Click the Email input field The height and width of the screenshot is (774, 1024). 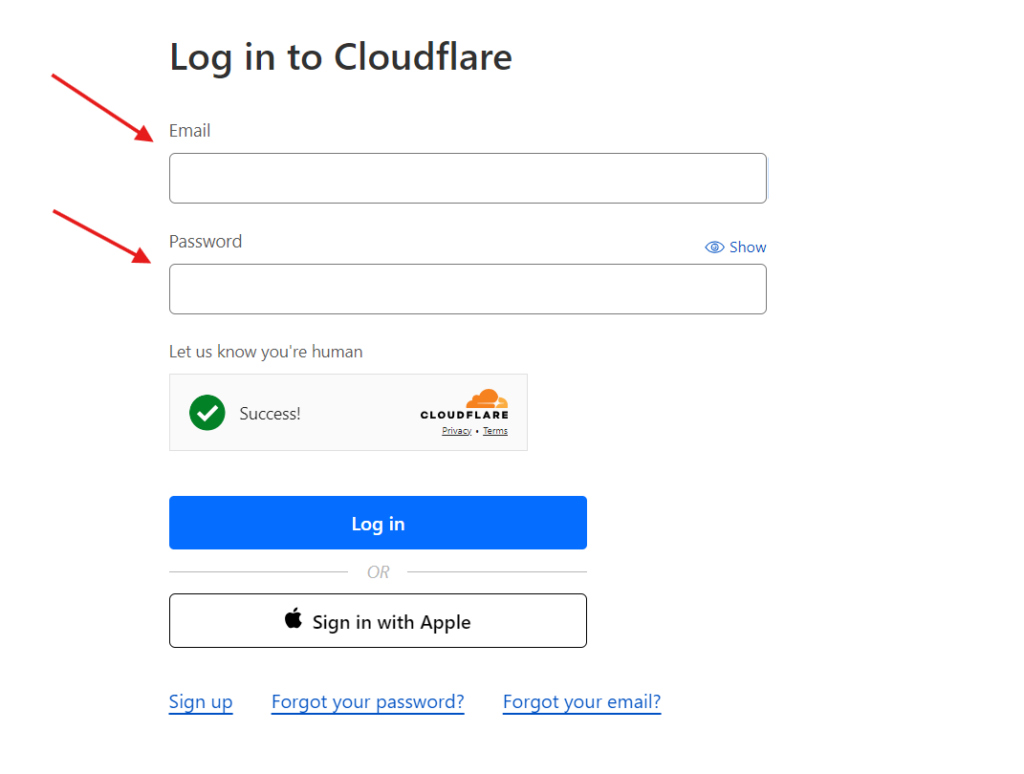(467, 178)
